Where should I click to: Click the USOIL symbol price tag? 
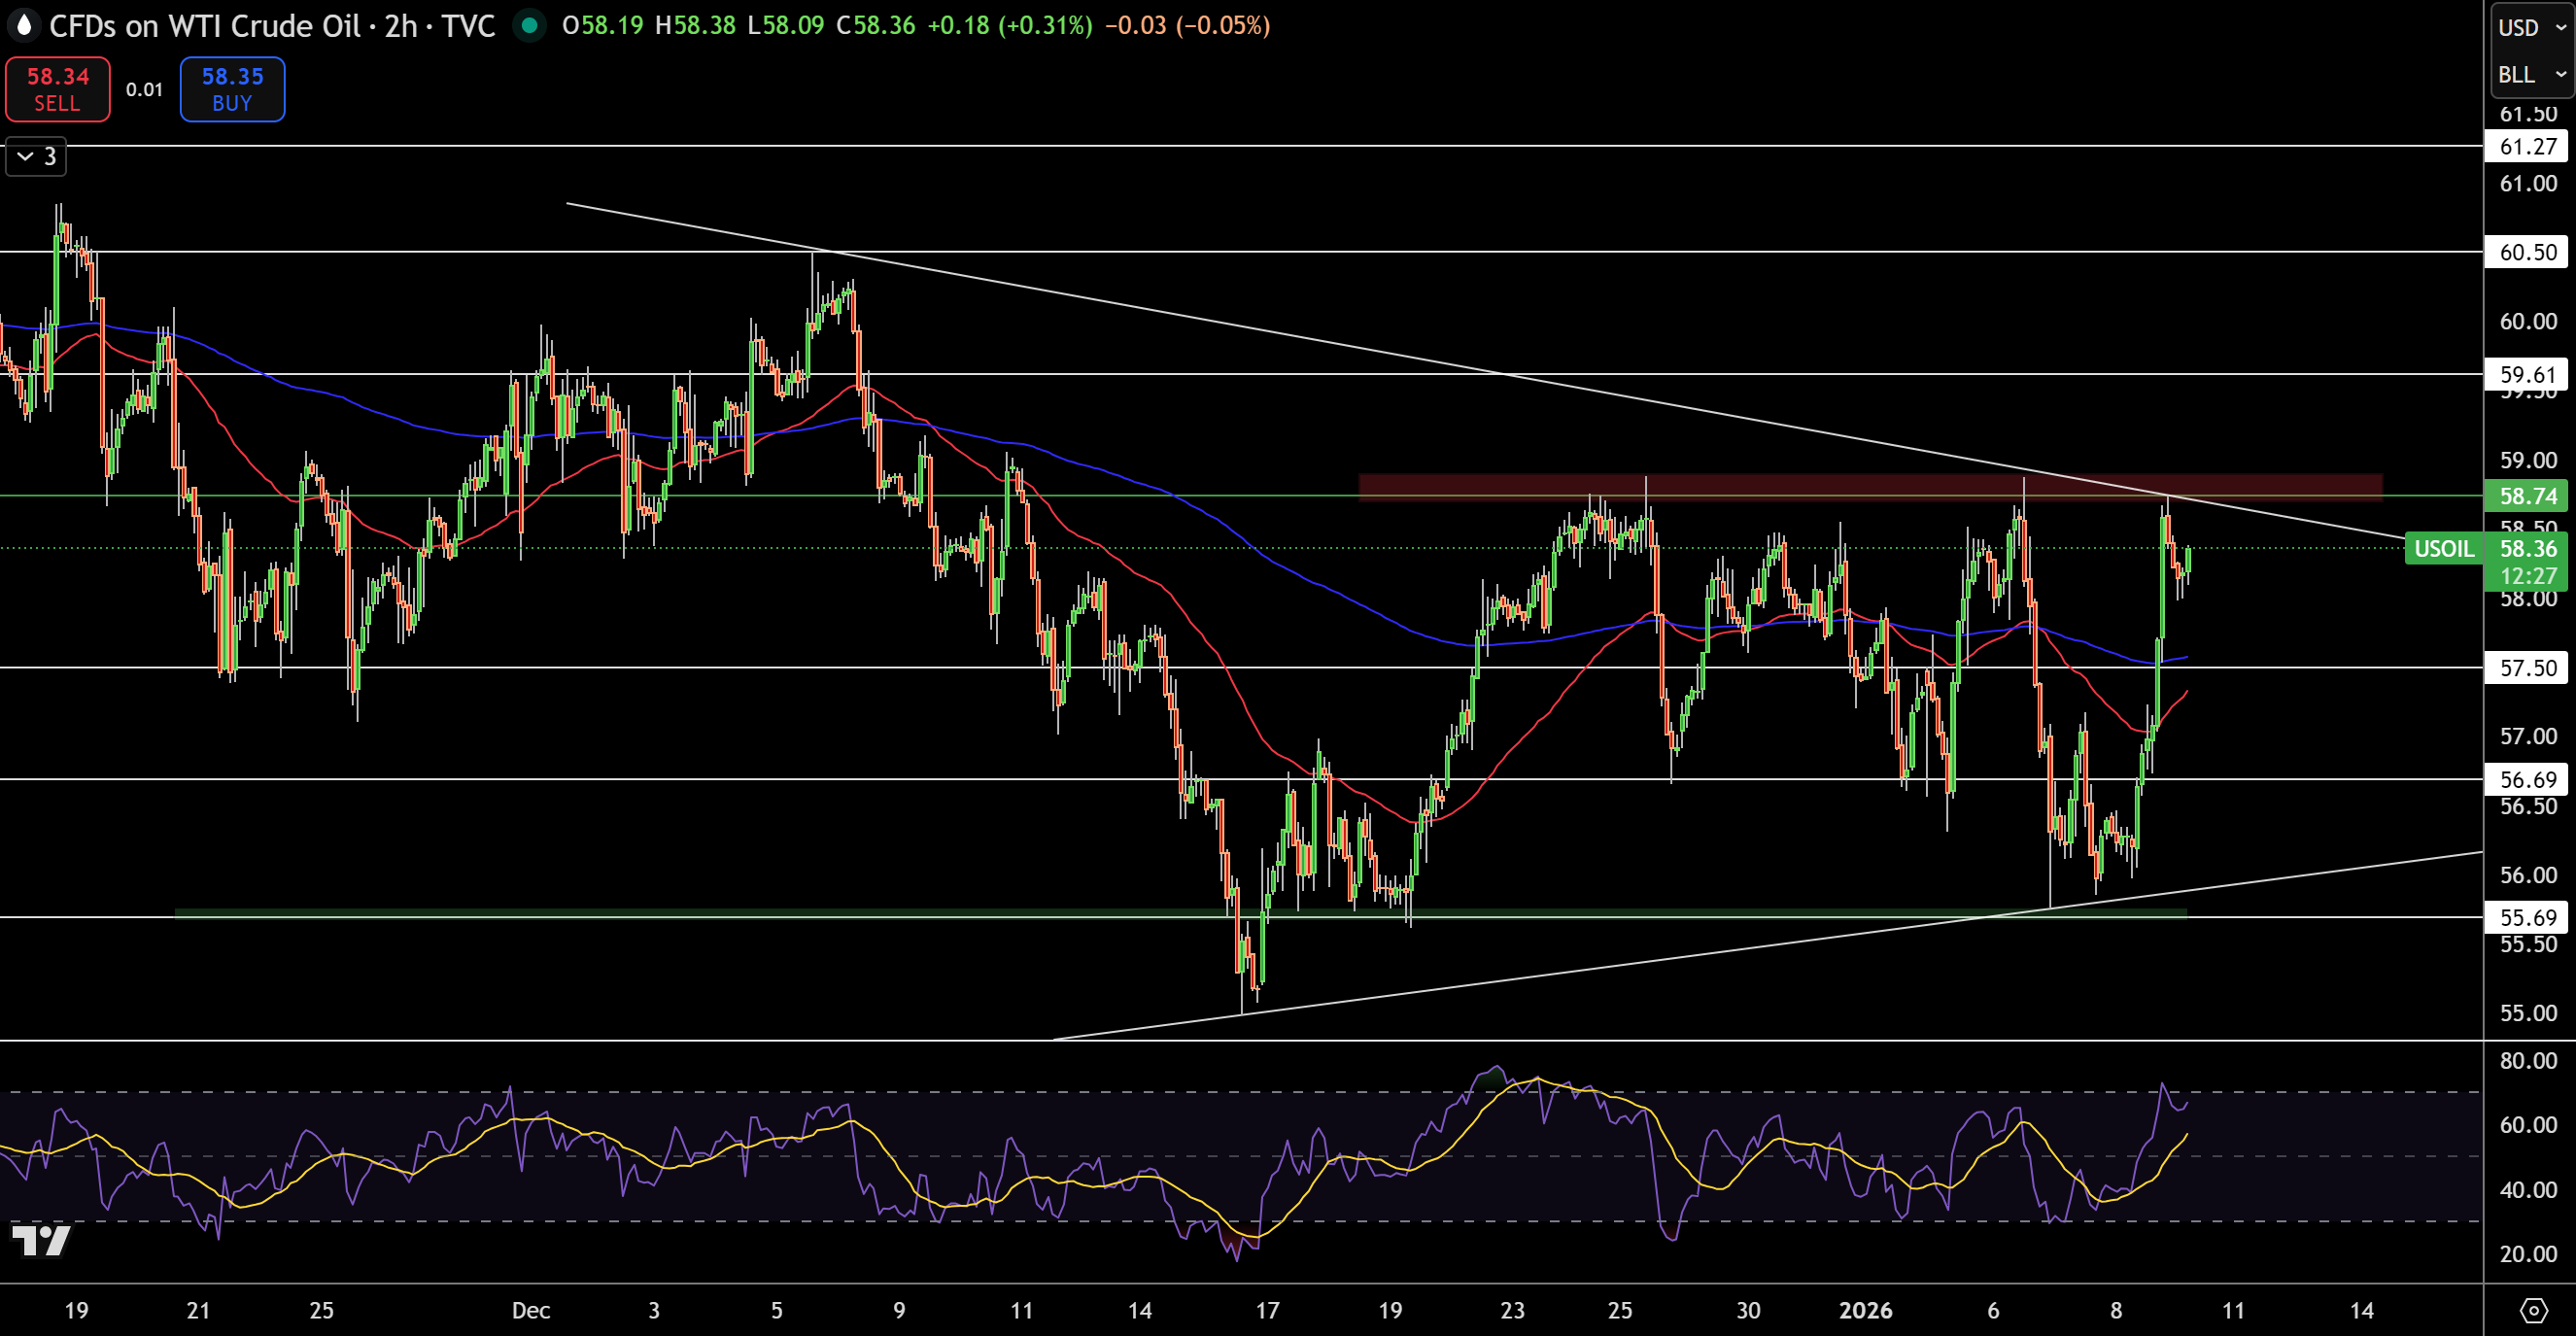tap(2443, 548)
